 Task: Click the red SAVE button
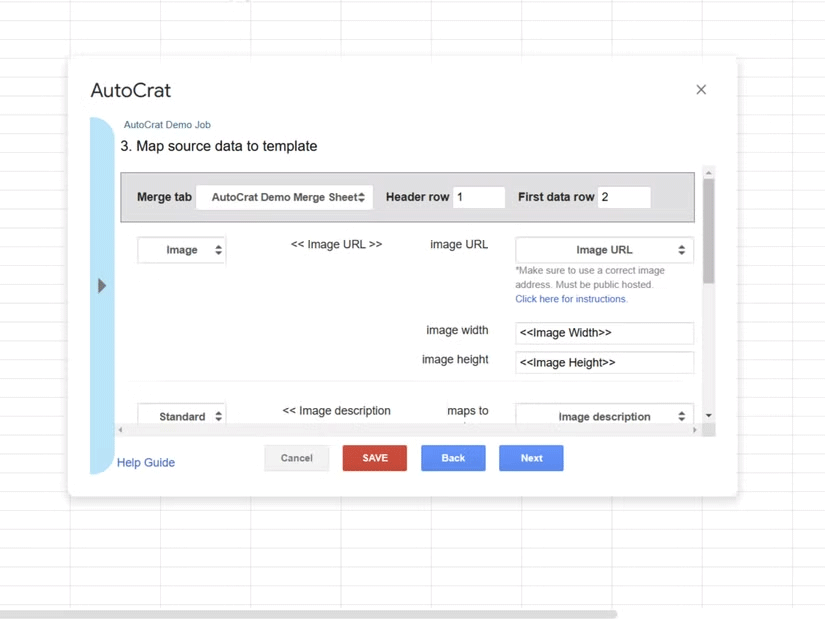[x=375, y=458]
